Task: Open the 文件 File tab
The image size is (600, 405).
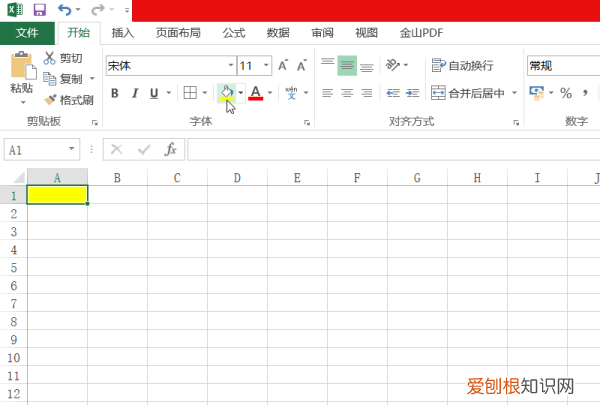Action: click(x=27, y=33)
